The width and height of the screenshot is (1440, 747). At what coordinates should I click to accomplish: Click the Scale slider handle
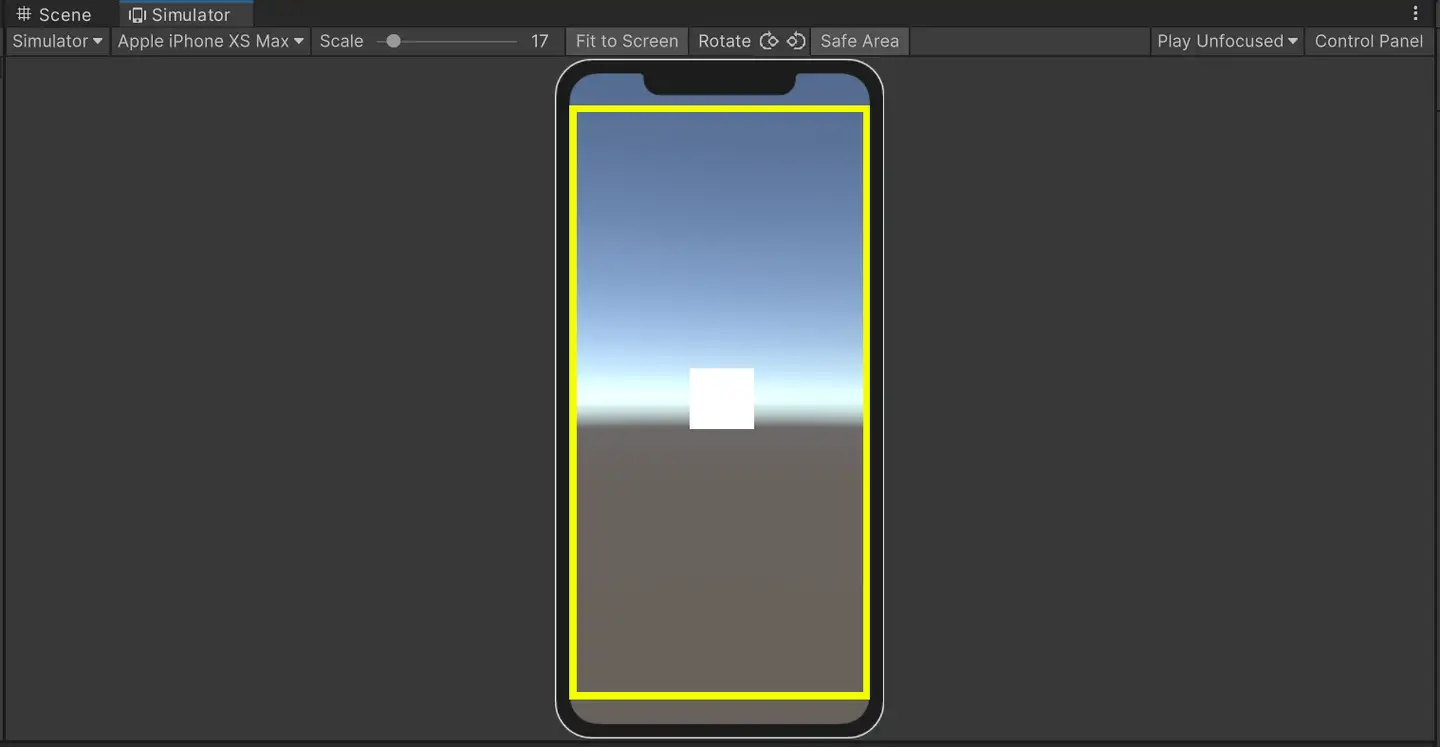[x=394, y=41]
